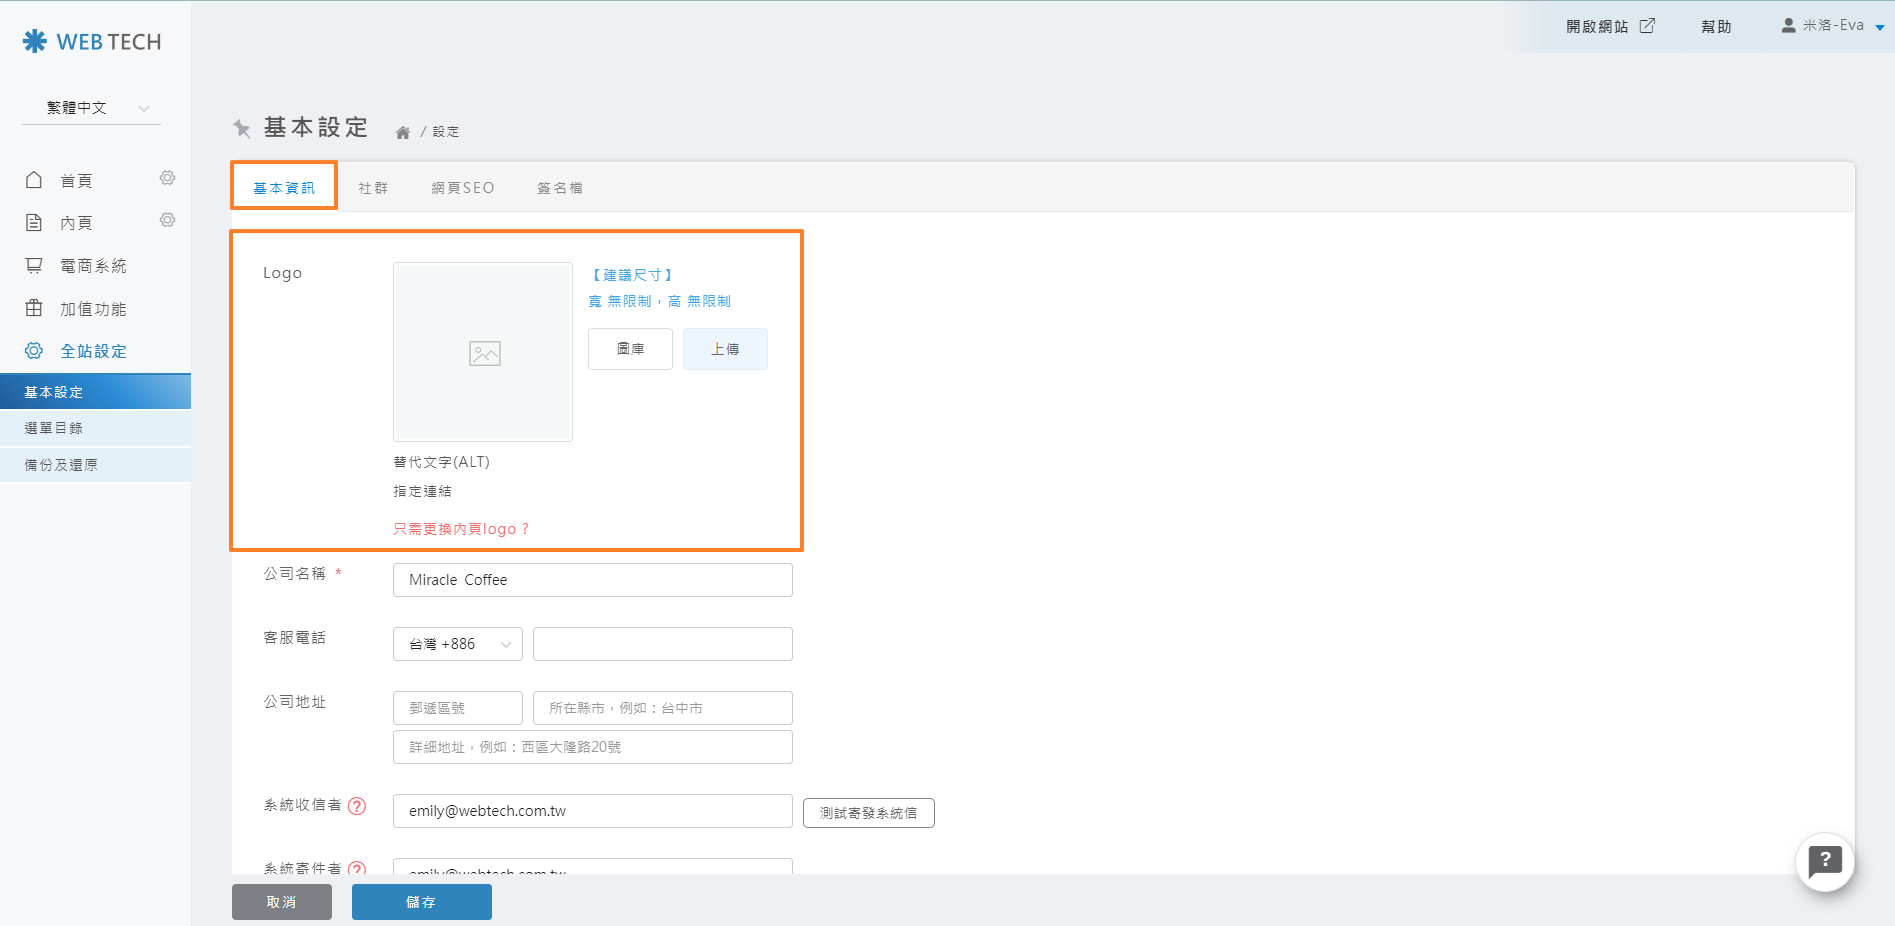Click help icon next to 系統收信者
The image size is (1895, 926).
[x=357, y=806]
